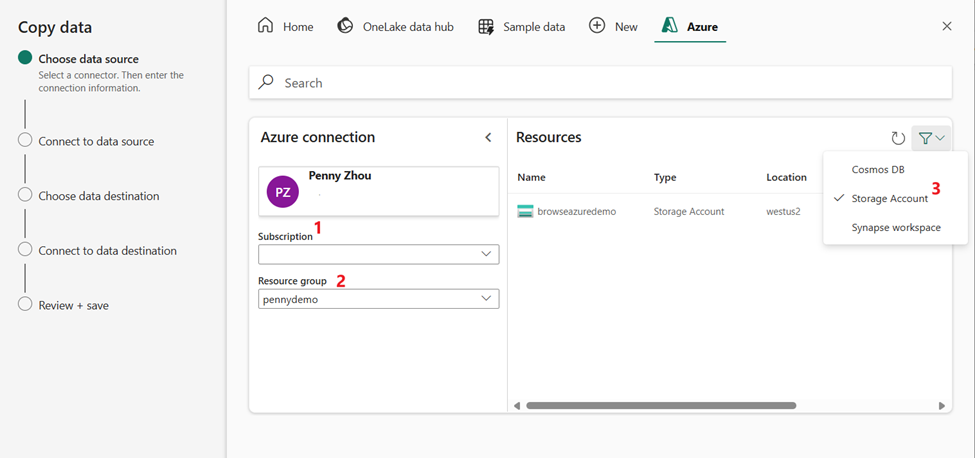Screen dimensions: 975x458
Task: Close the Copy data dialog
Action: pos(946,26)
